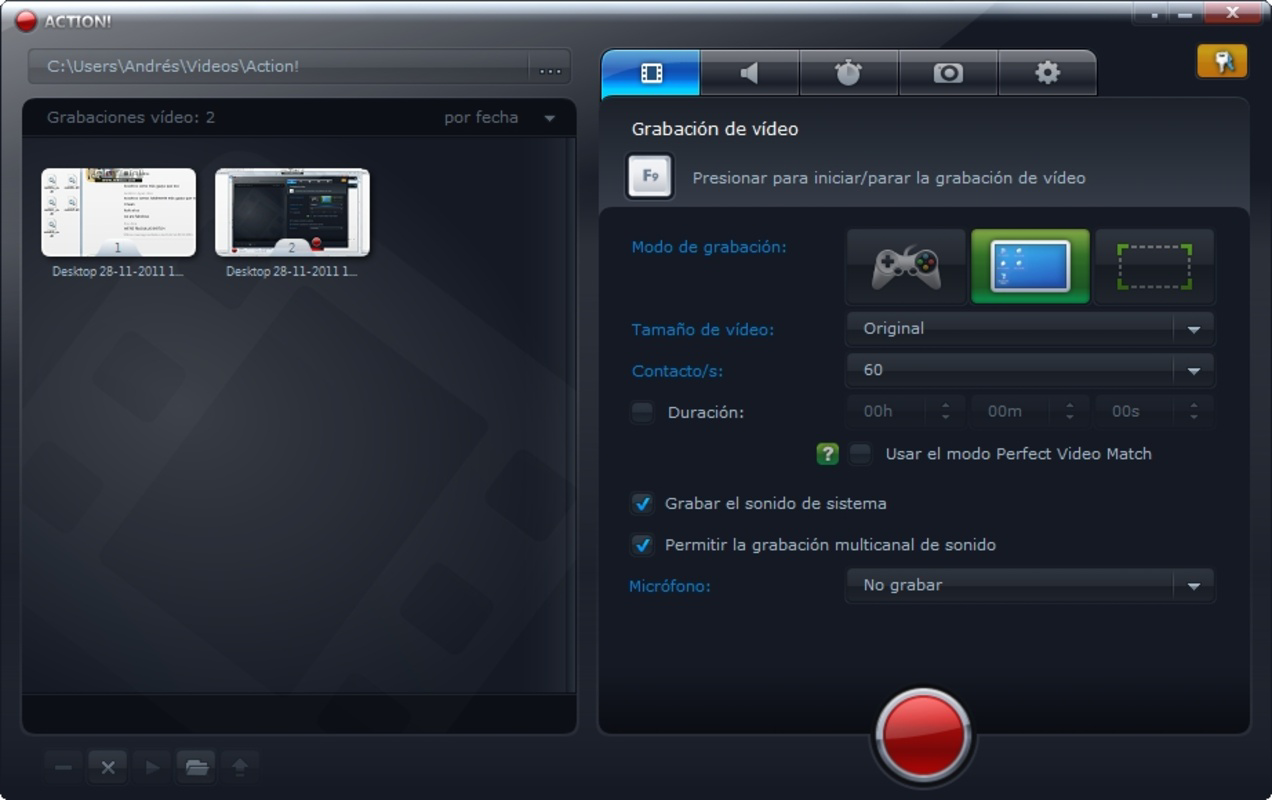Image resolution: width=1272 pixels, height=800 pixels.
Task: Enable the Duración checkbox
Action: pos(642,412)
